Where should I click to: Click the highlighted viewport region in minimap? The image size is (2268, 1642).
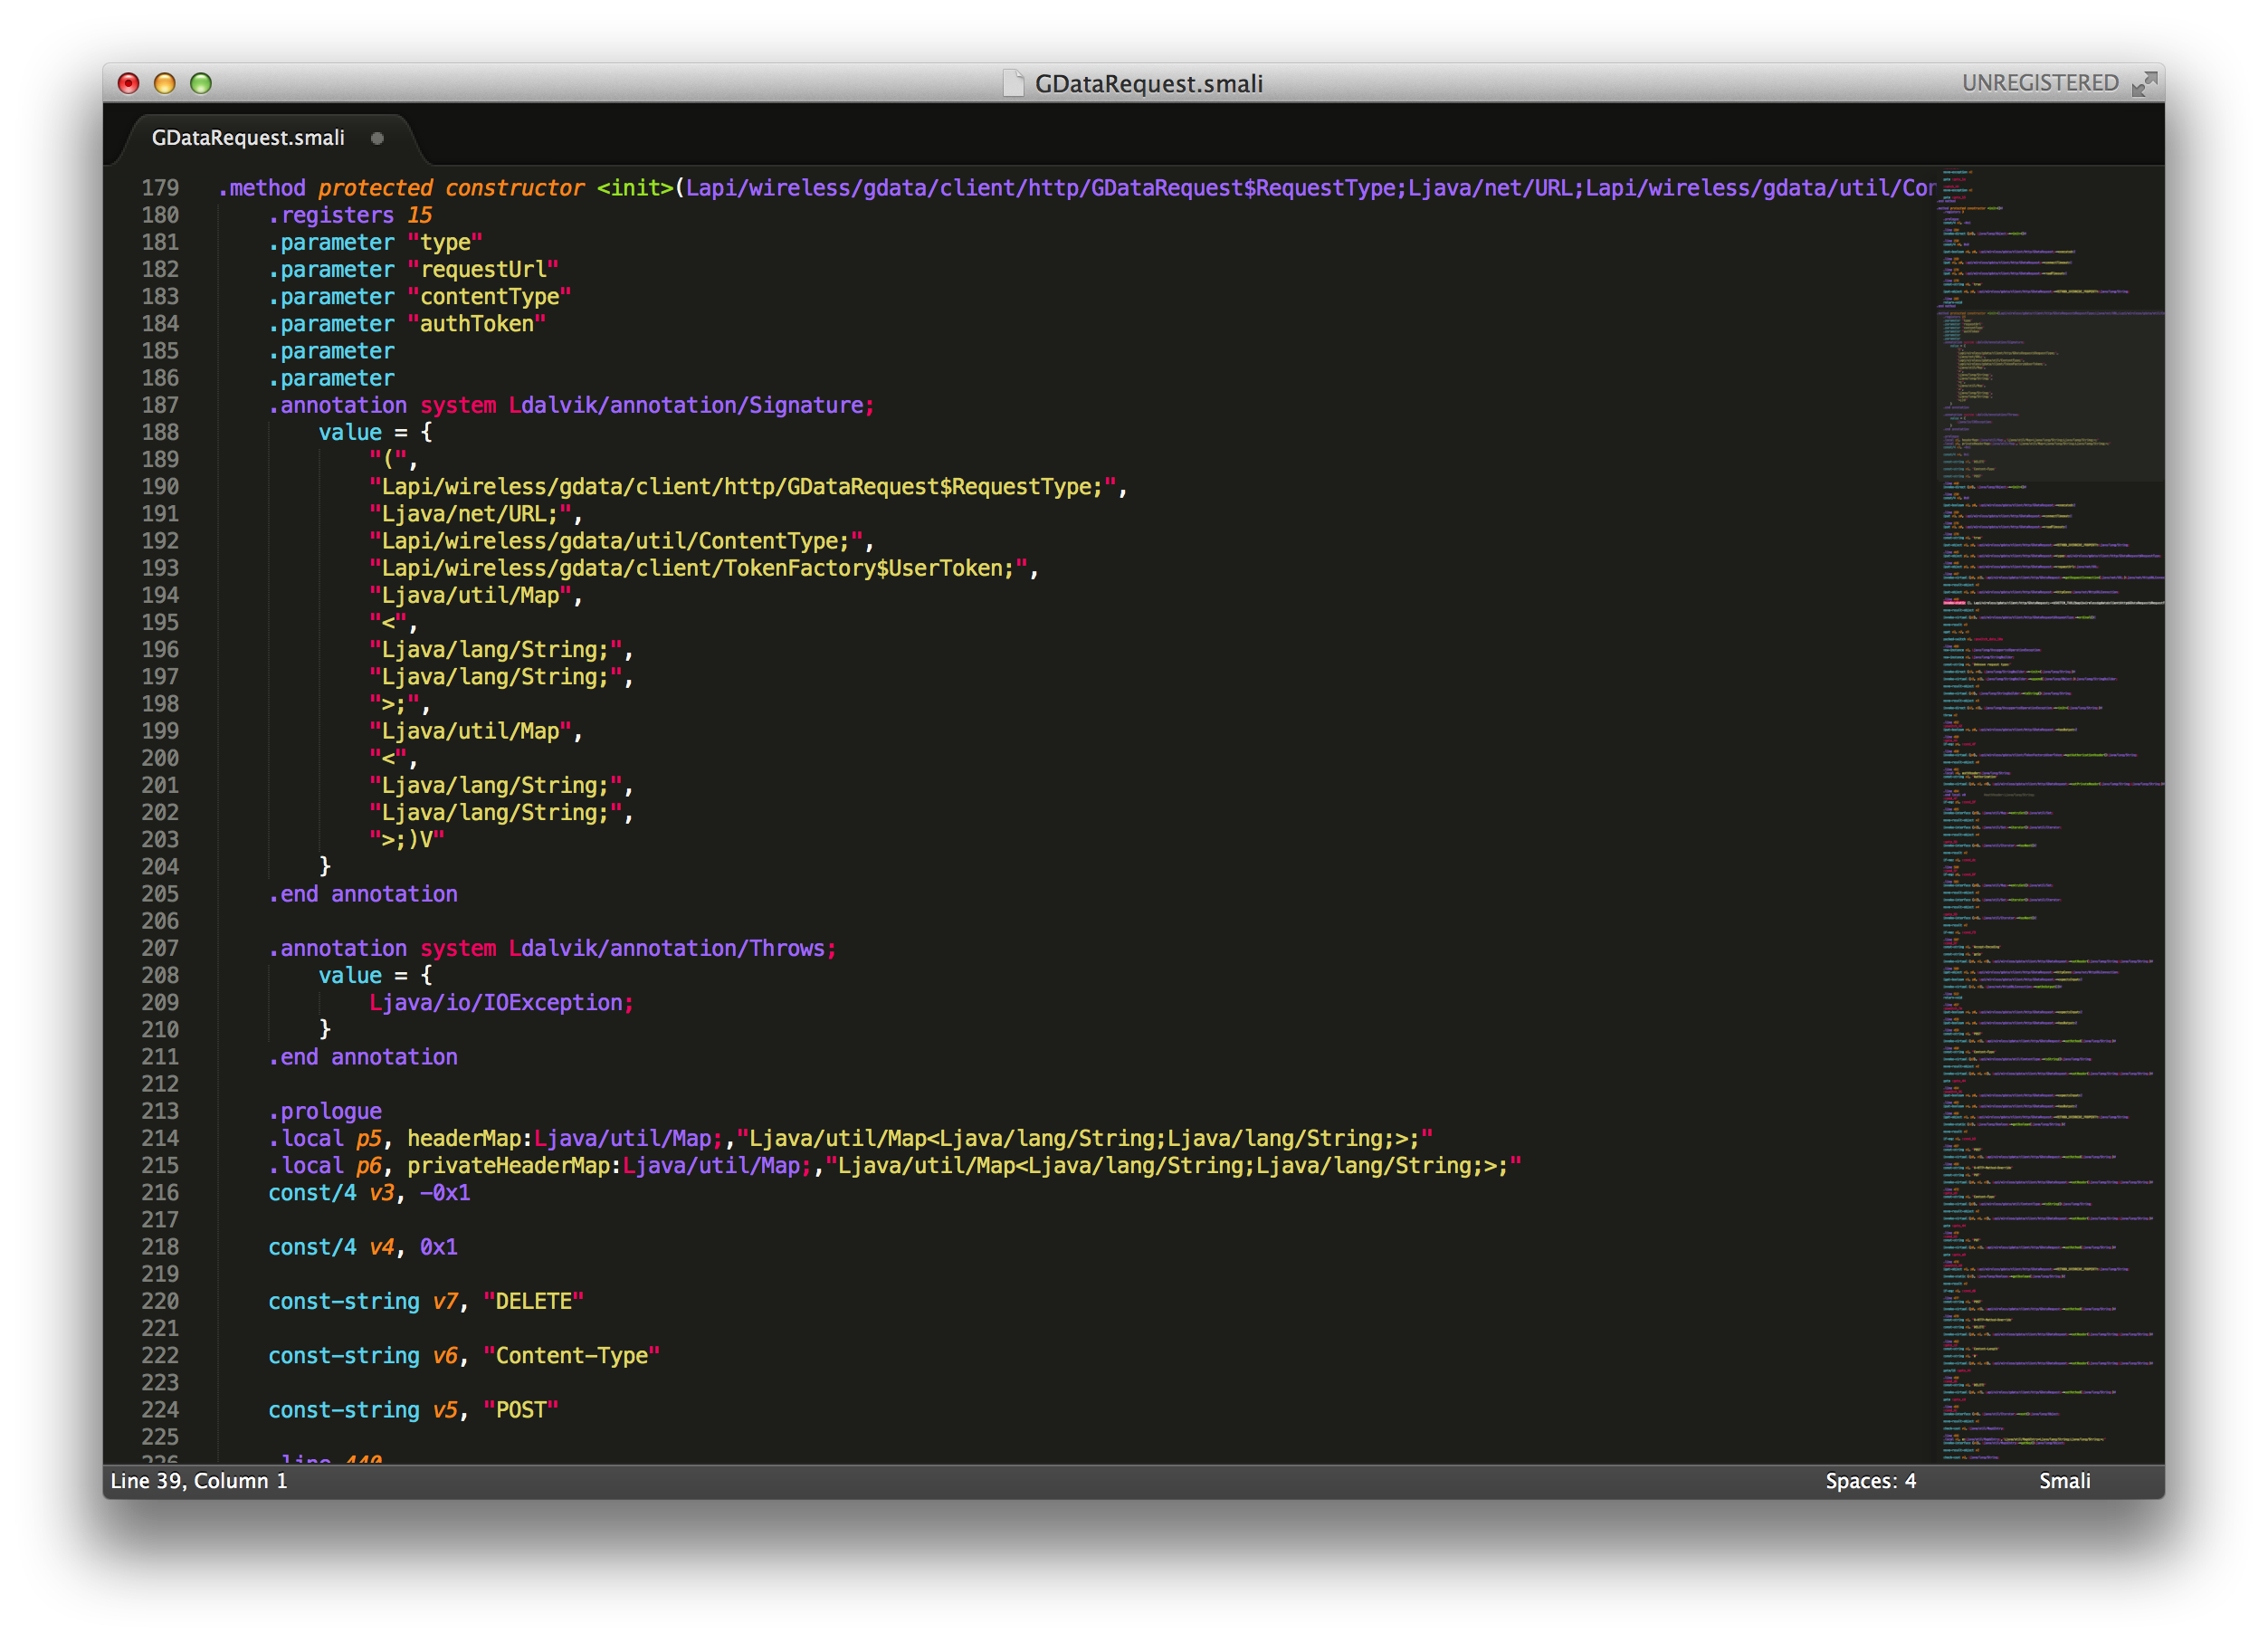pyautogui.click(x=2050, y=395)
